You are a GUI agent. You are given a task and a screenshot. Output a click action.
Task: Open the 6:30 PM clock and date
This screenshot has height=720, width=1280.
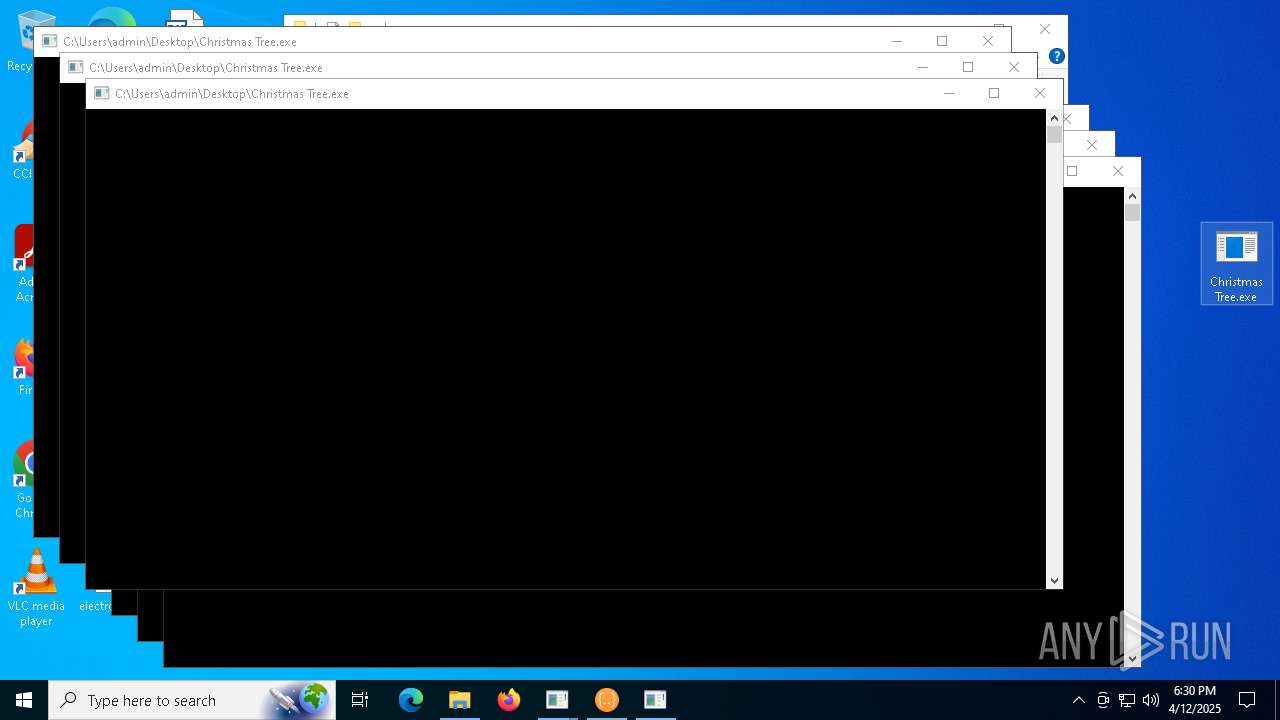[1195, 700]
